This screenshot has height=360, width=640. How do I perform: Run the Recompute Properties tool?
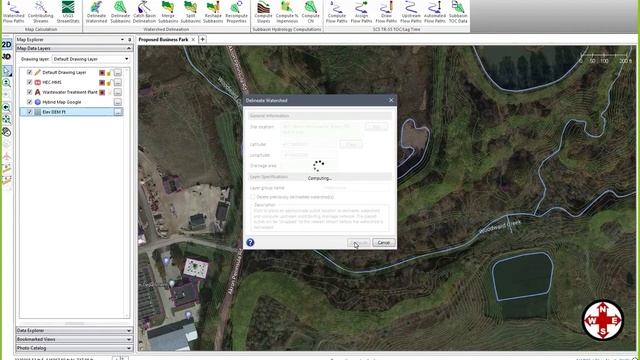(236, 13)
